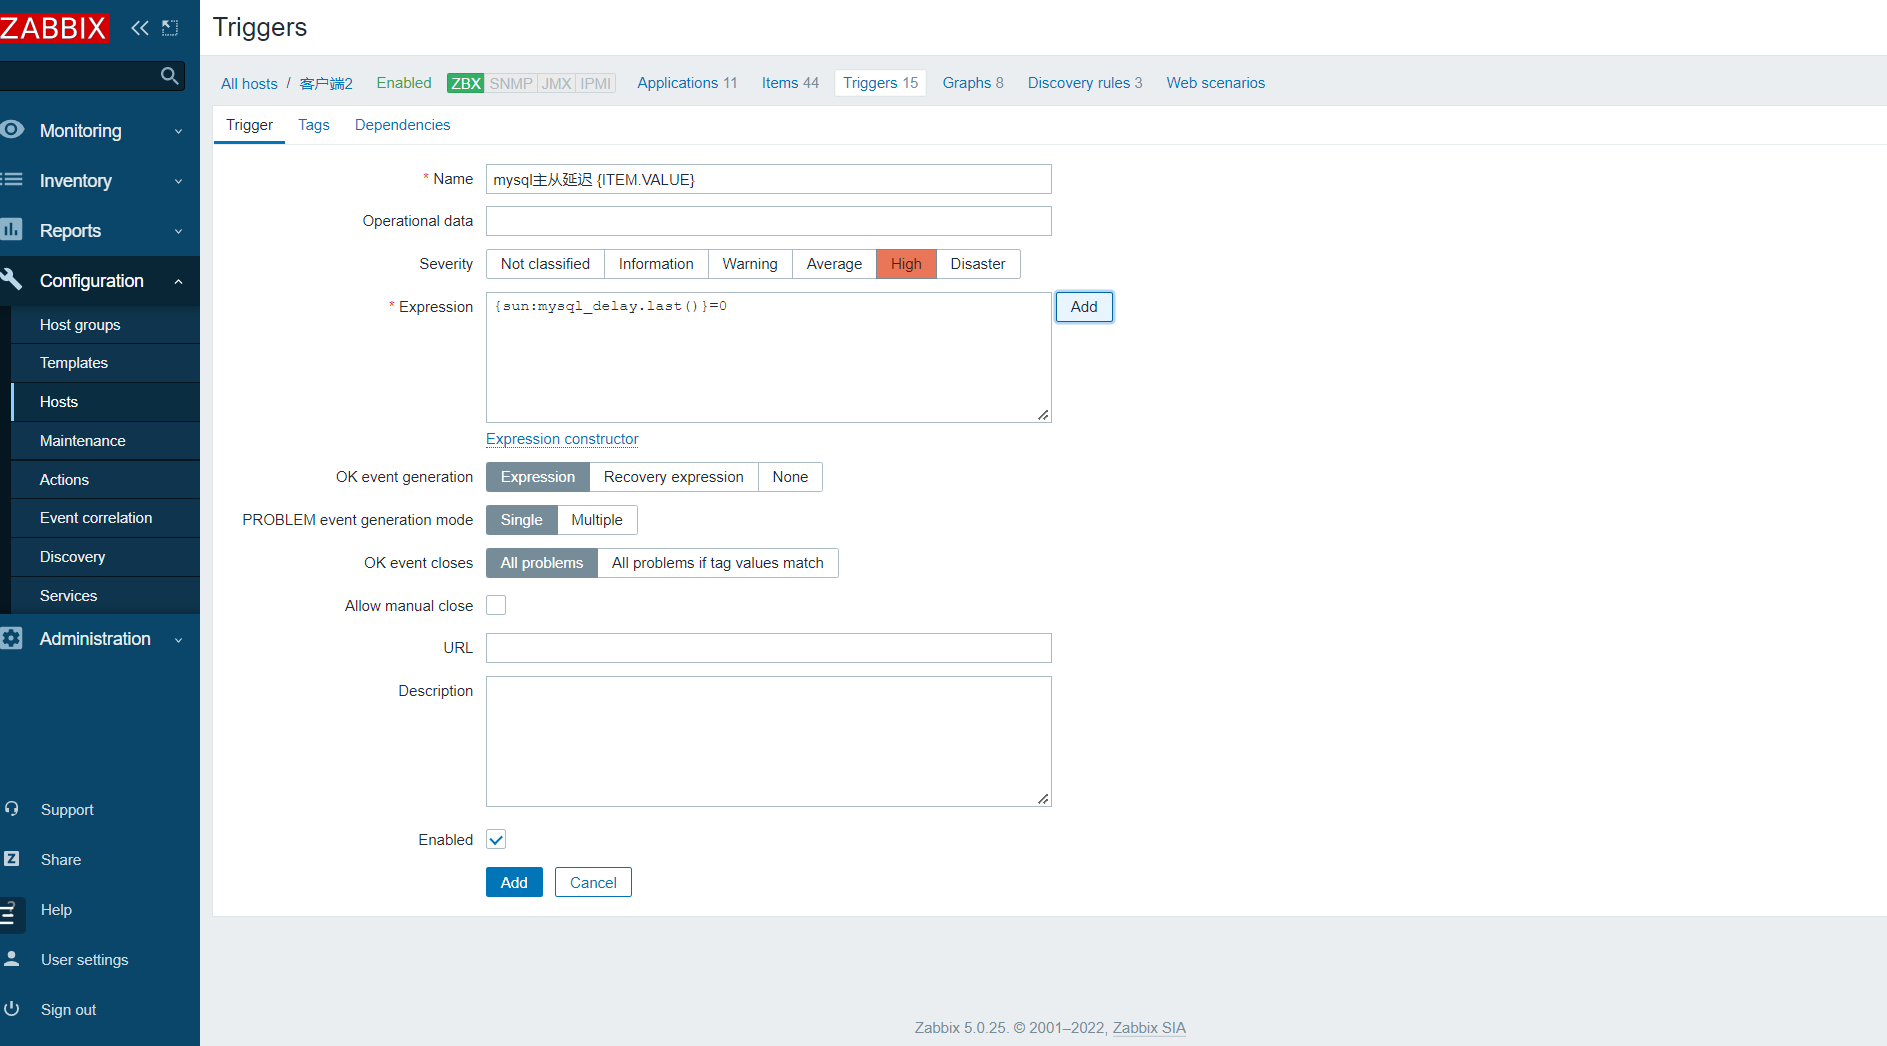Viewport: 1887px width, 1046px height.
Task: Open the Discovery rules 3 link
Action: tap(1085, 83)
